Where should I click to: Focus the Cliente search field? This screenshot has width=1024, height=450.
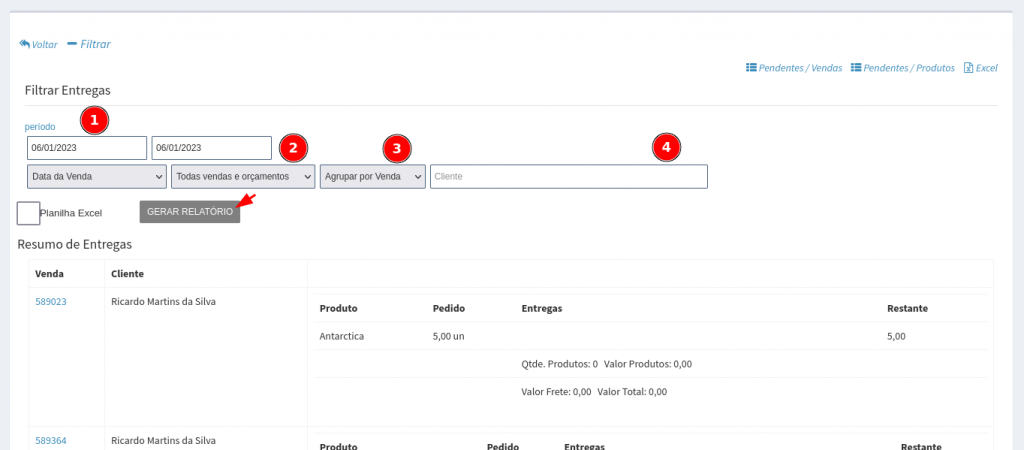coord(568,177)
